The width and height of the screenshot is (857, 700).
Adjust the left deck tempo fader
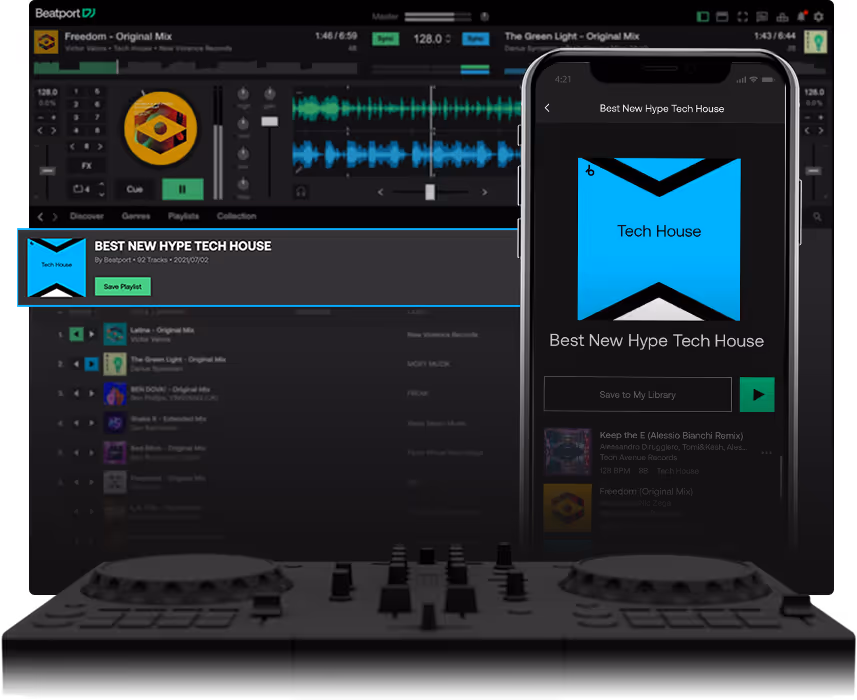tap(48, 170)
